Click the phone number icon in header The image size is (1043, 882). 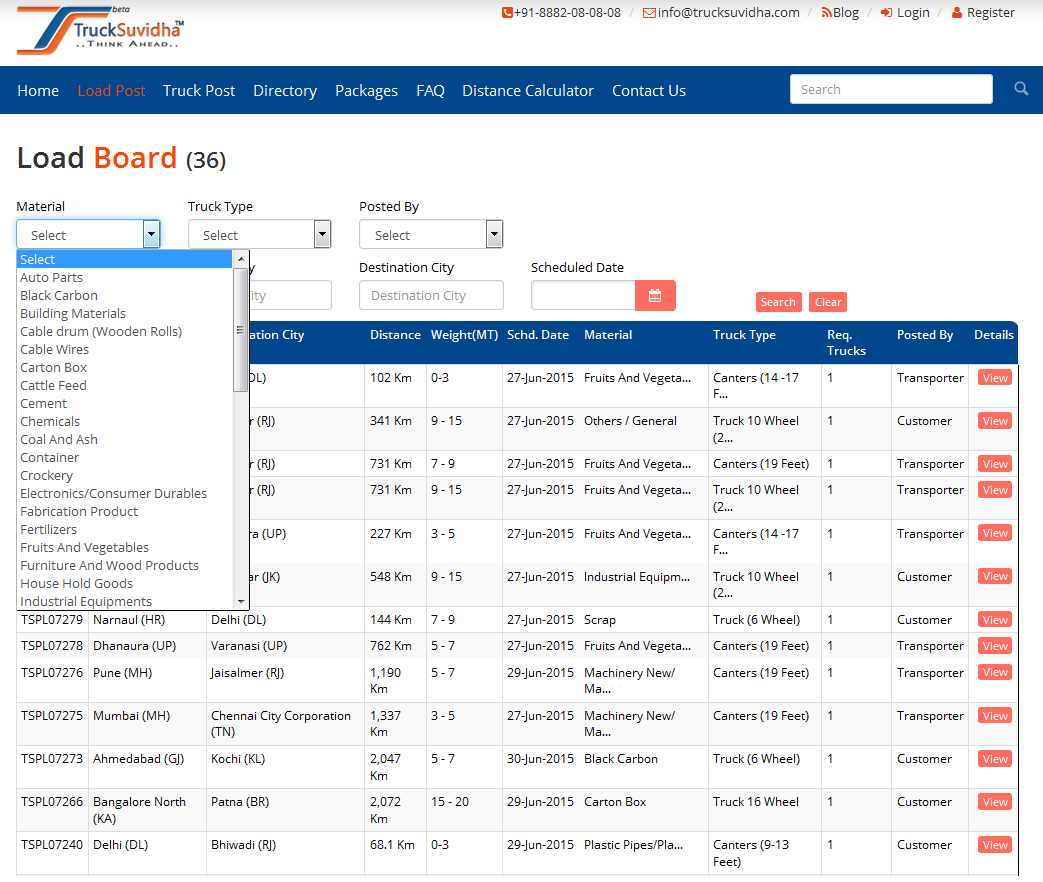[x=507, y=13]
